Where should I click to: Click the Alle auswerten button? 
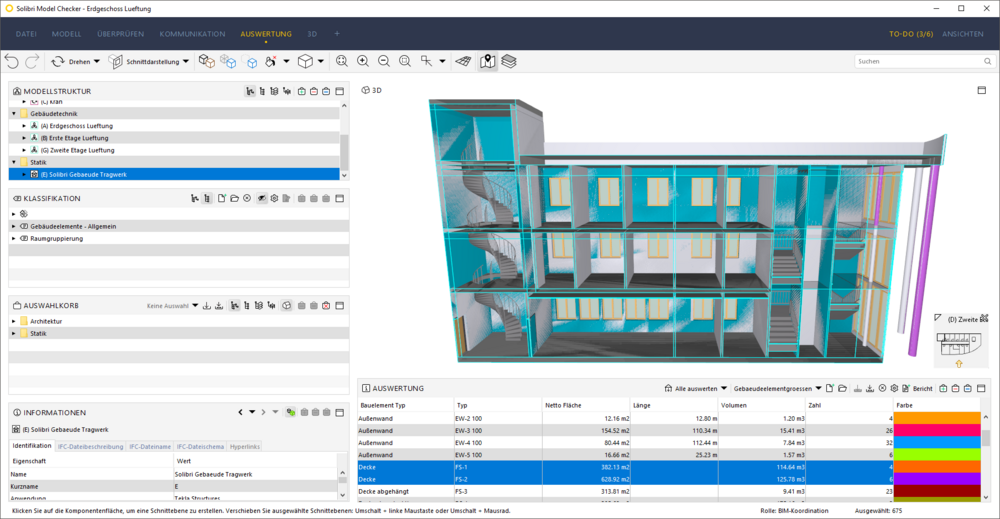point(695,388)
